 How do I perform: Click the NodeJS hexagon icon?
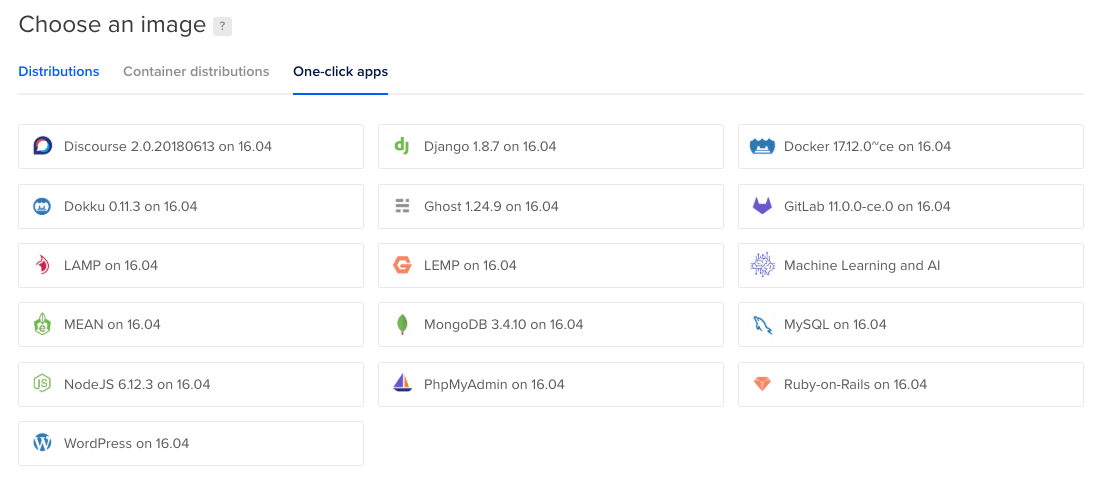coord(42,384)
